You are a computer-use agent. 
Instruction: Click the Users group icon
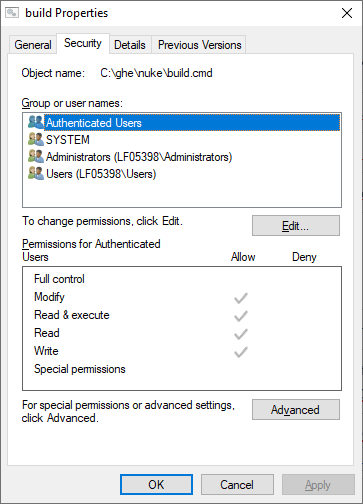[36, 173]
